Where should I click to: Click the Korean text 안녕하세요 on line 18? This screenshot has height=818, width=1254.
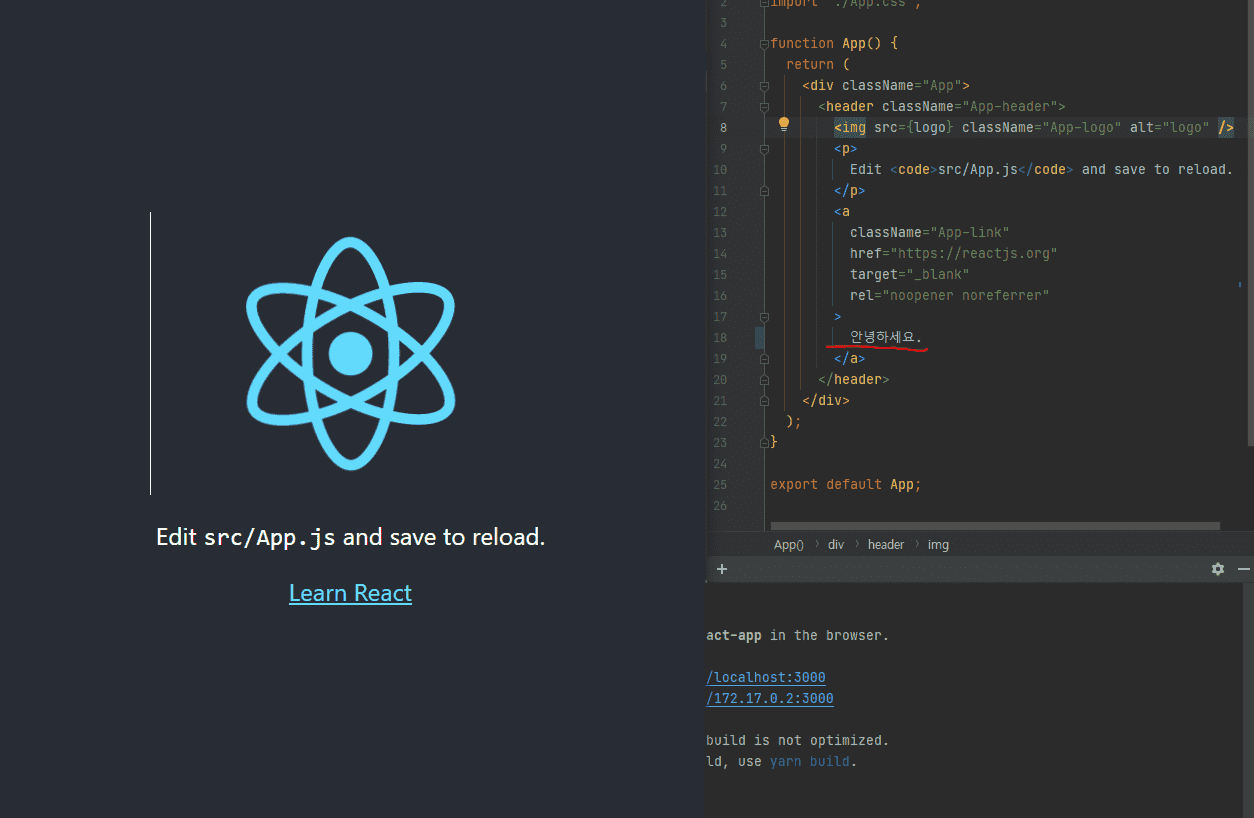886,337
